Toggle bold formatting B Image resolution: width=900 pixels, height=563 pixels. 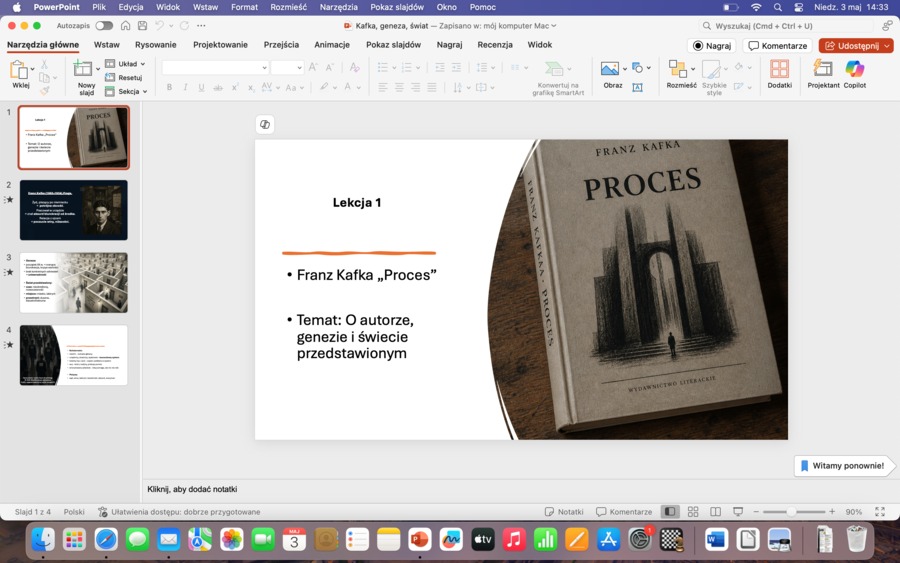coord(169,87)
